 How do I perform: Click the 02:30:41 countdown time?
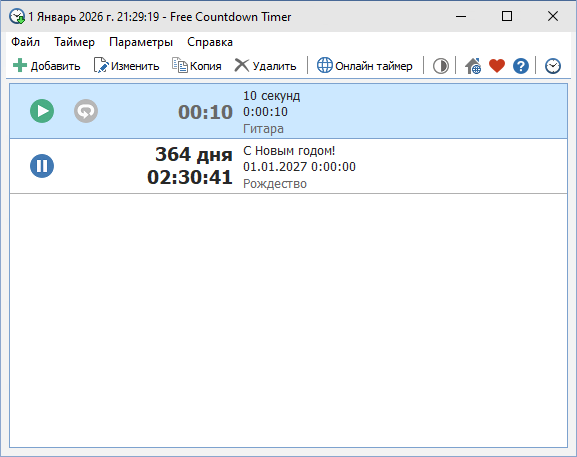[x=190, y=177]
